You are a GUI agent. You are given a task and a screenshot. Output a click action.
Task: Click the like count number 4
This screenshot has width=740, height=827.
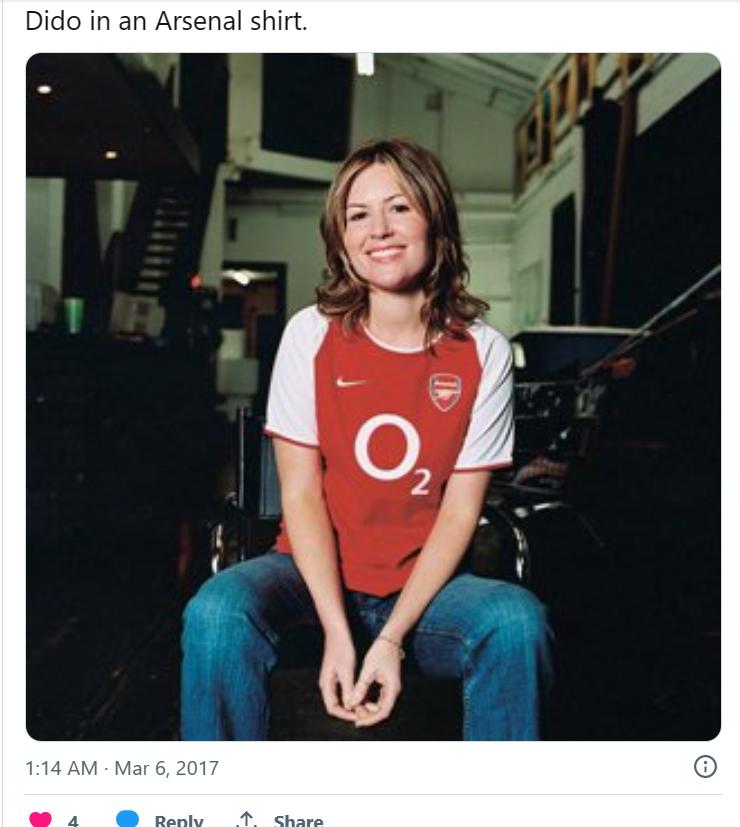click(73, 821)
